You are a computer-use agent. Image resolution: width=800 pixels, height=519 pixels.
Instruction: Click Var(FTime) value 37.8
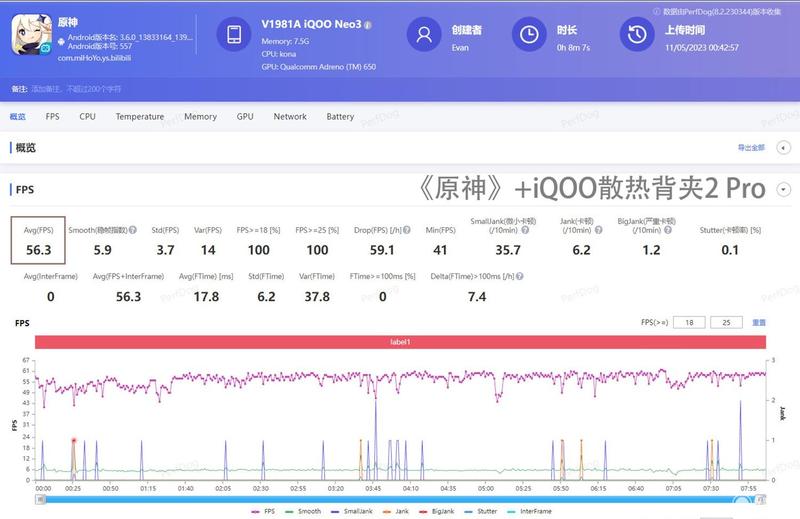click(x=317, y=296)
